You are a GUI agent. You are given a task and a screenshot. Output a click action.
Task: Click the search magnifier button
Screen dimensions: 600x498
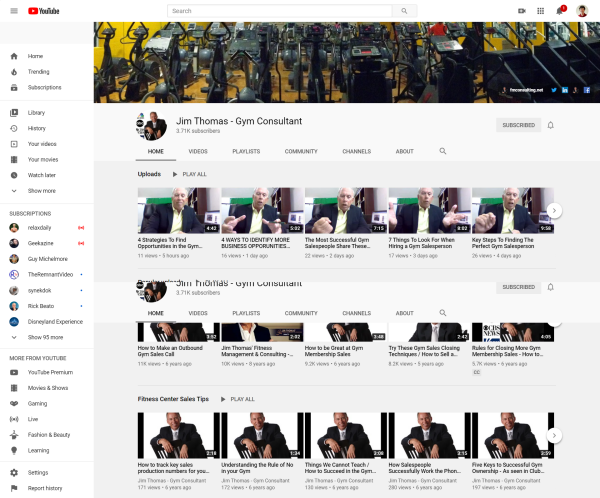[404, 11]
